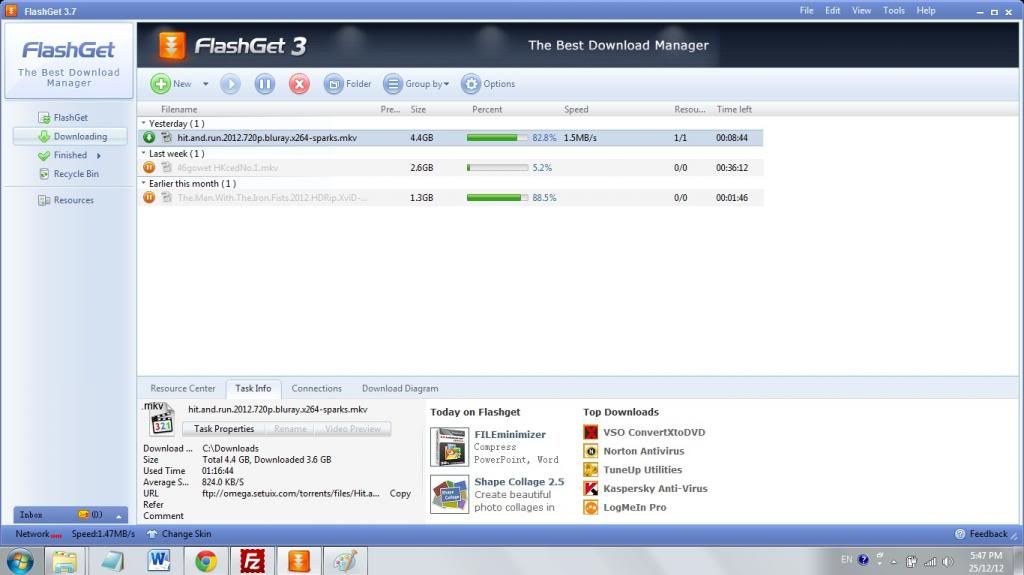This screenshot has width=1024, height=575.
Task: Click paused icon of 46gowet.HKcedNo.1.mkv
Action: coord(149,168)
